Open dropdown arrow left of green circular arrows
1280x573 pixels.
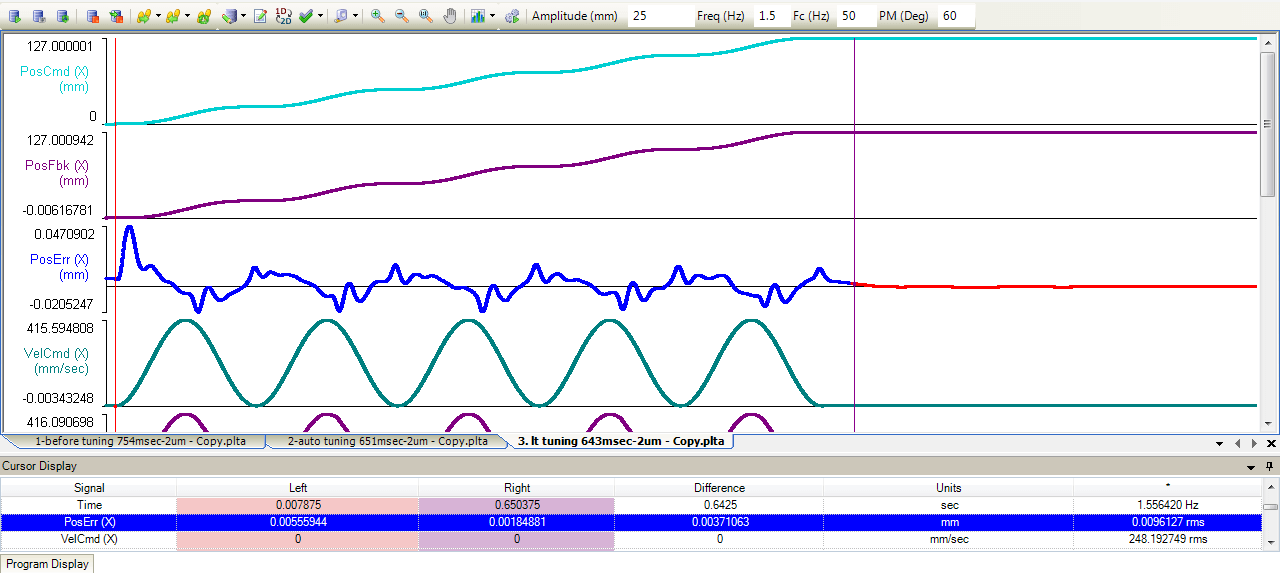(187, 16)
